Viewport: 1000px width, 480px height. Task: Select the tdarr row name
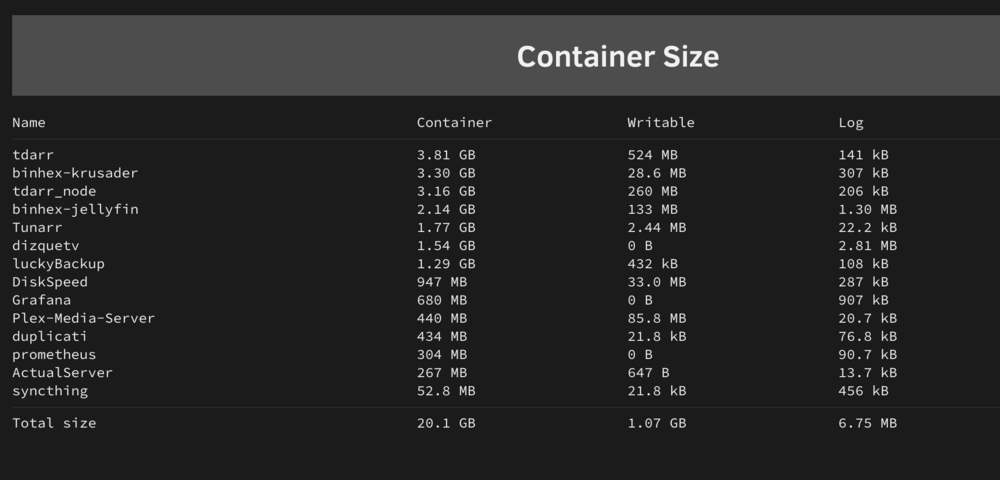[x=33, y=155]
